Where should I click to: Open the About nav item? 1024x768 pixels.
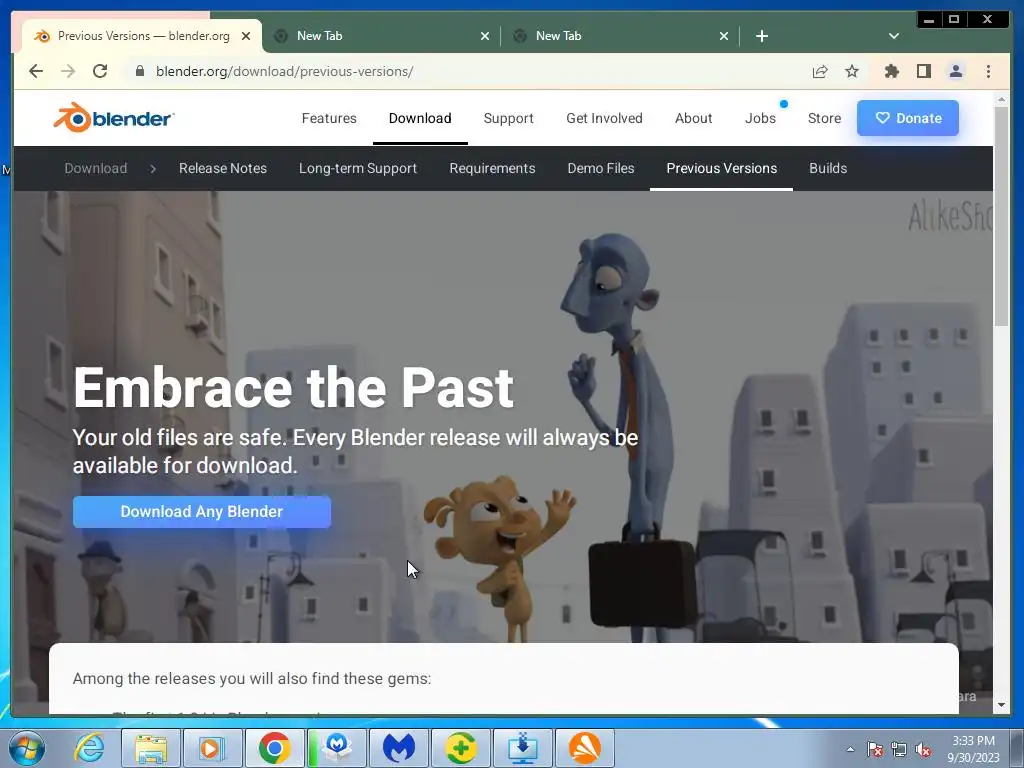coord(694,118)
